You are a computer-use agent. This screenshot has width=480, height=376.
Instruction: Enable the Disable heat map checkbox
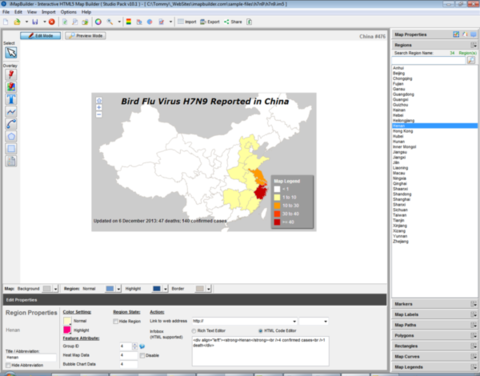click(x=142, y=355)
